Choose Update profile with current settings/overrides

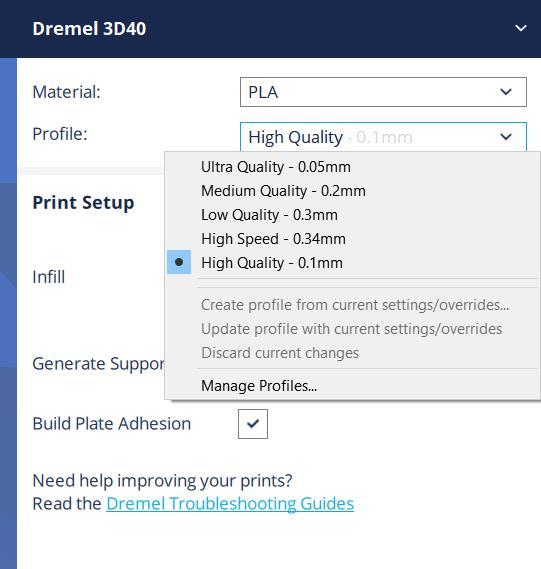coord(353,329)
